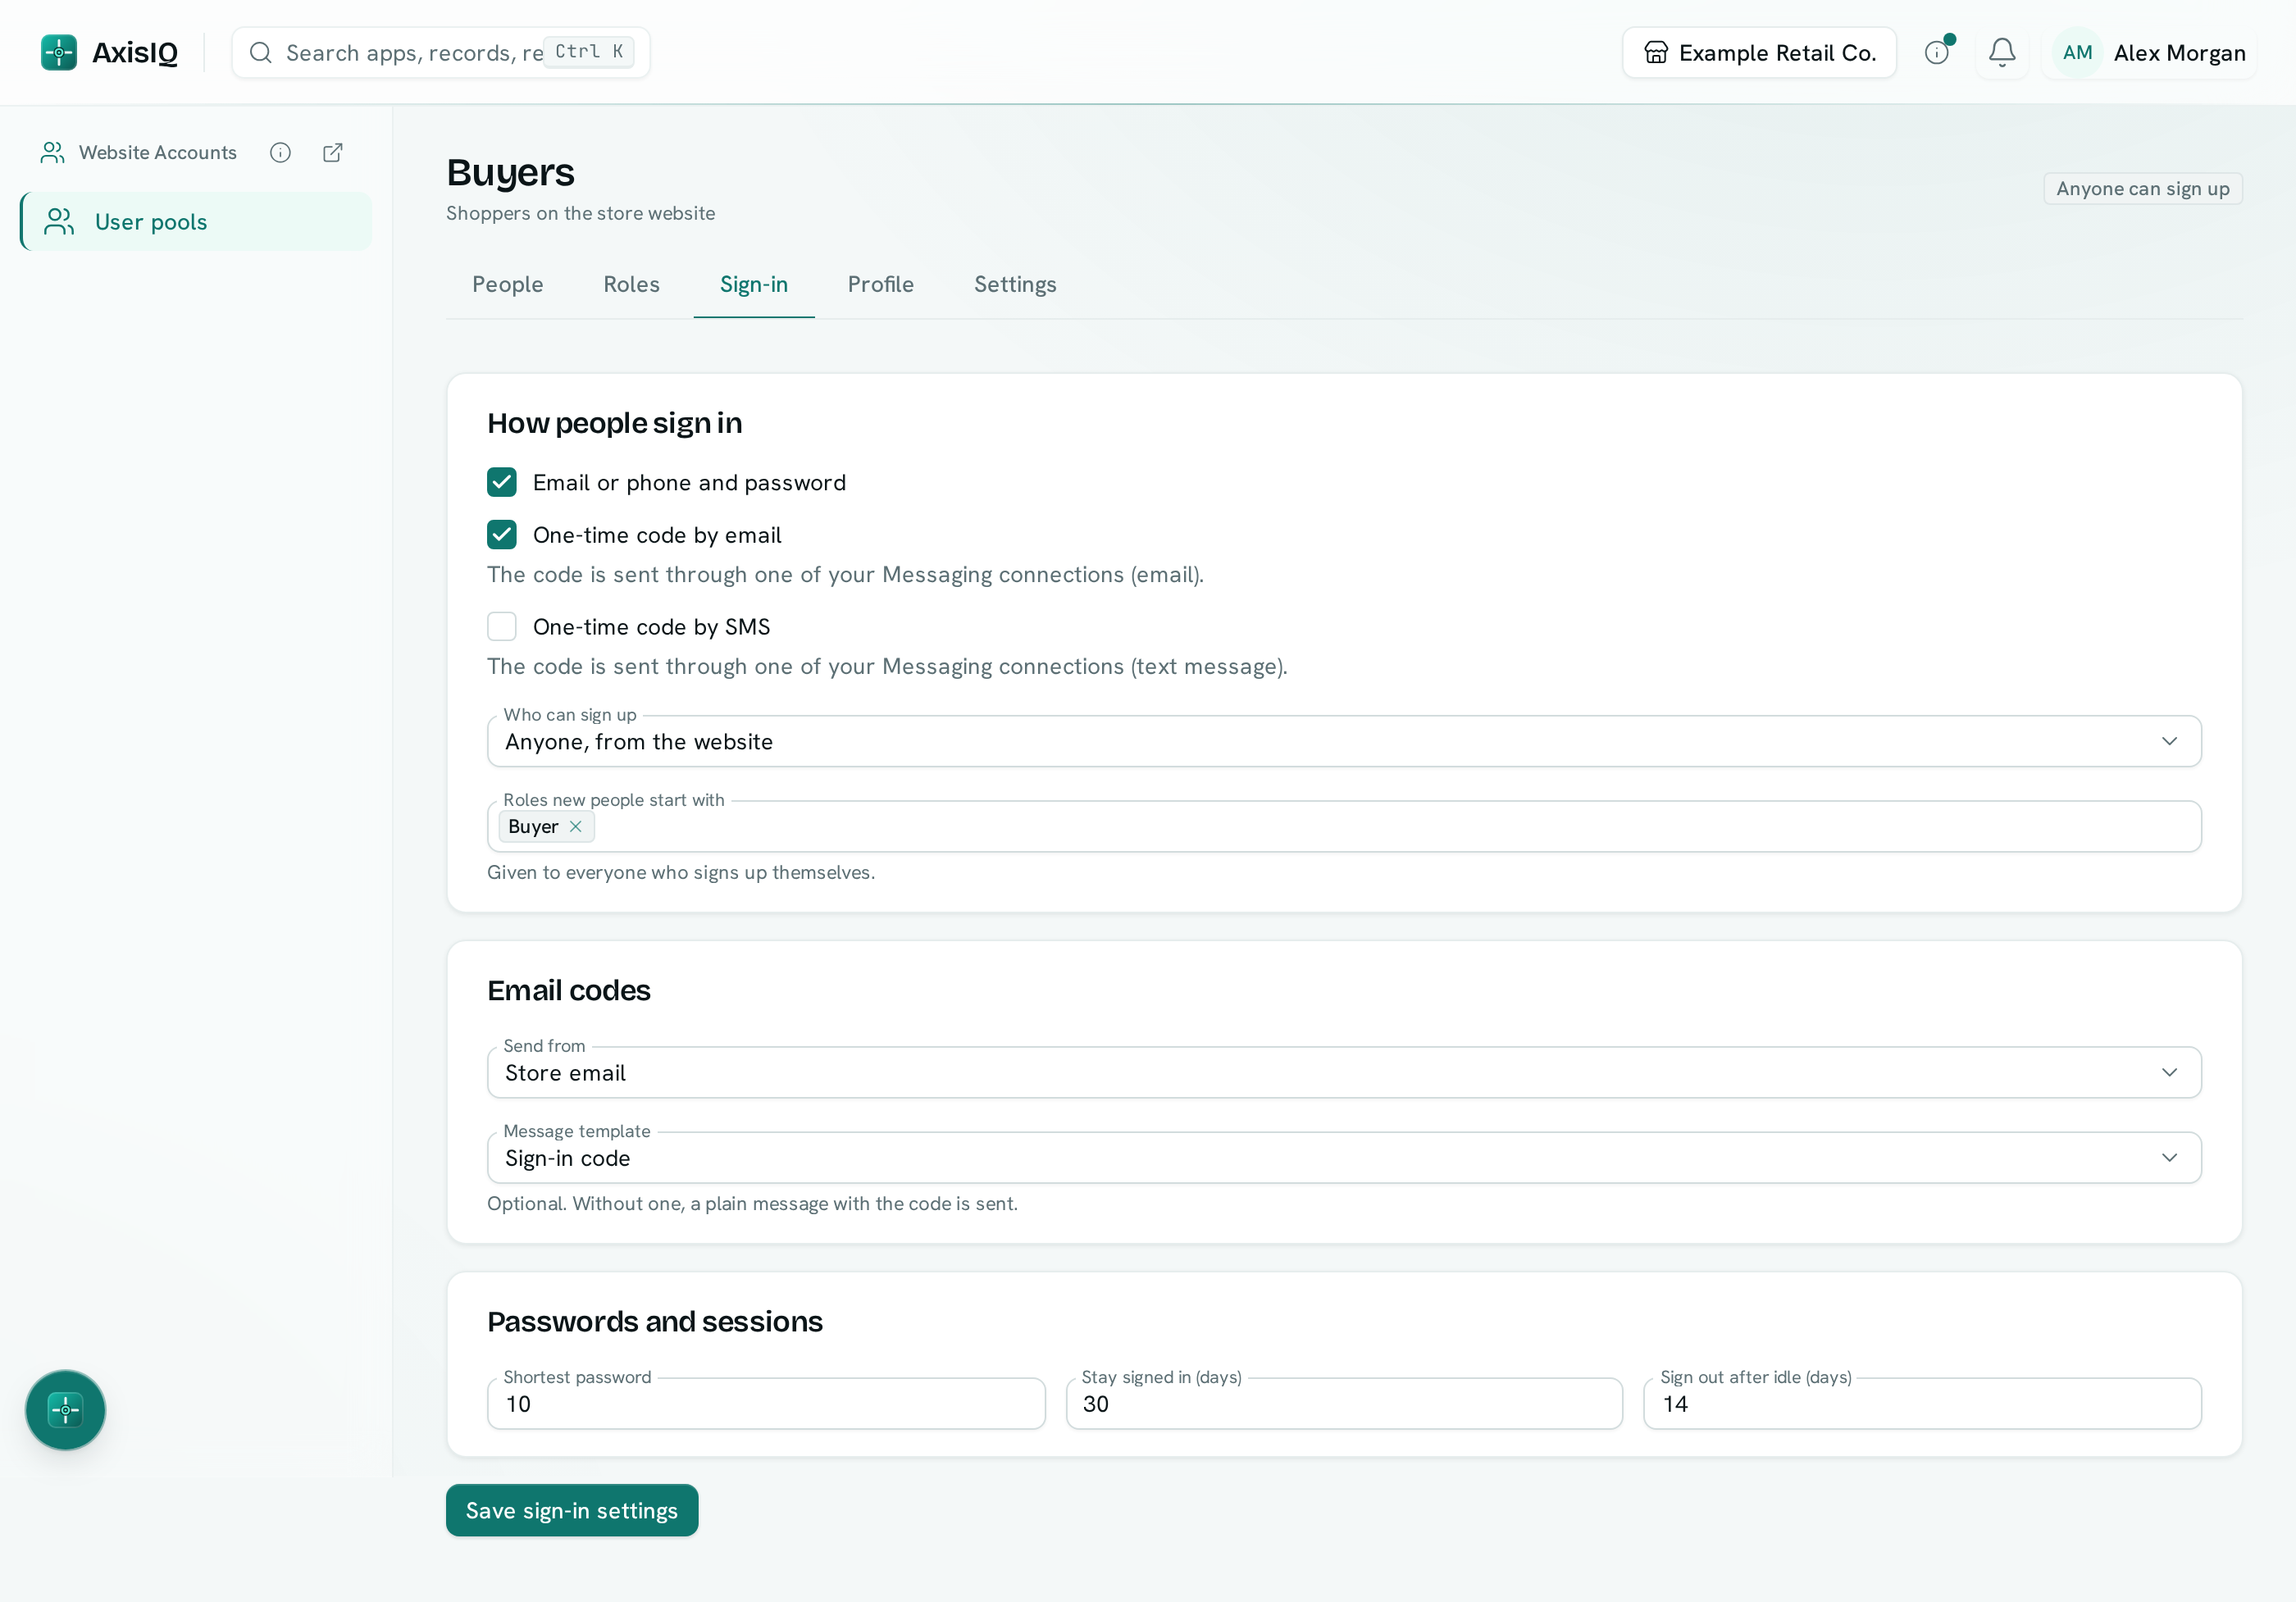Enable One-time code by SMS
The height and width of the screenshot is (1602, 2296).
501,626
